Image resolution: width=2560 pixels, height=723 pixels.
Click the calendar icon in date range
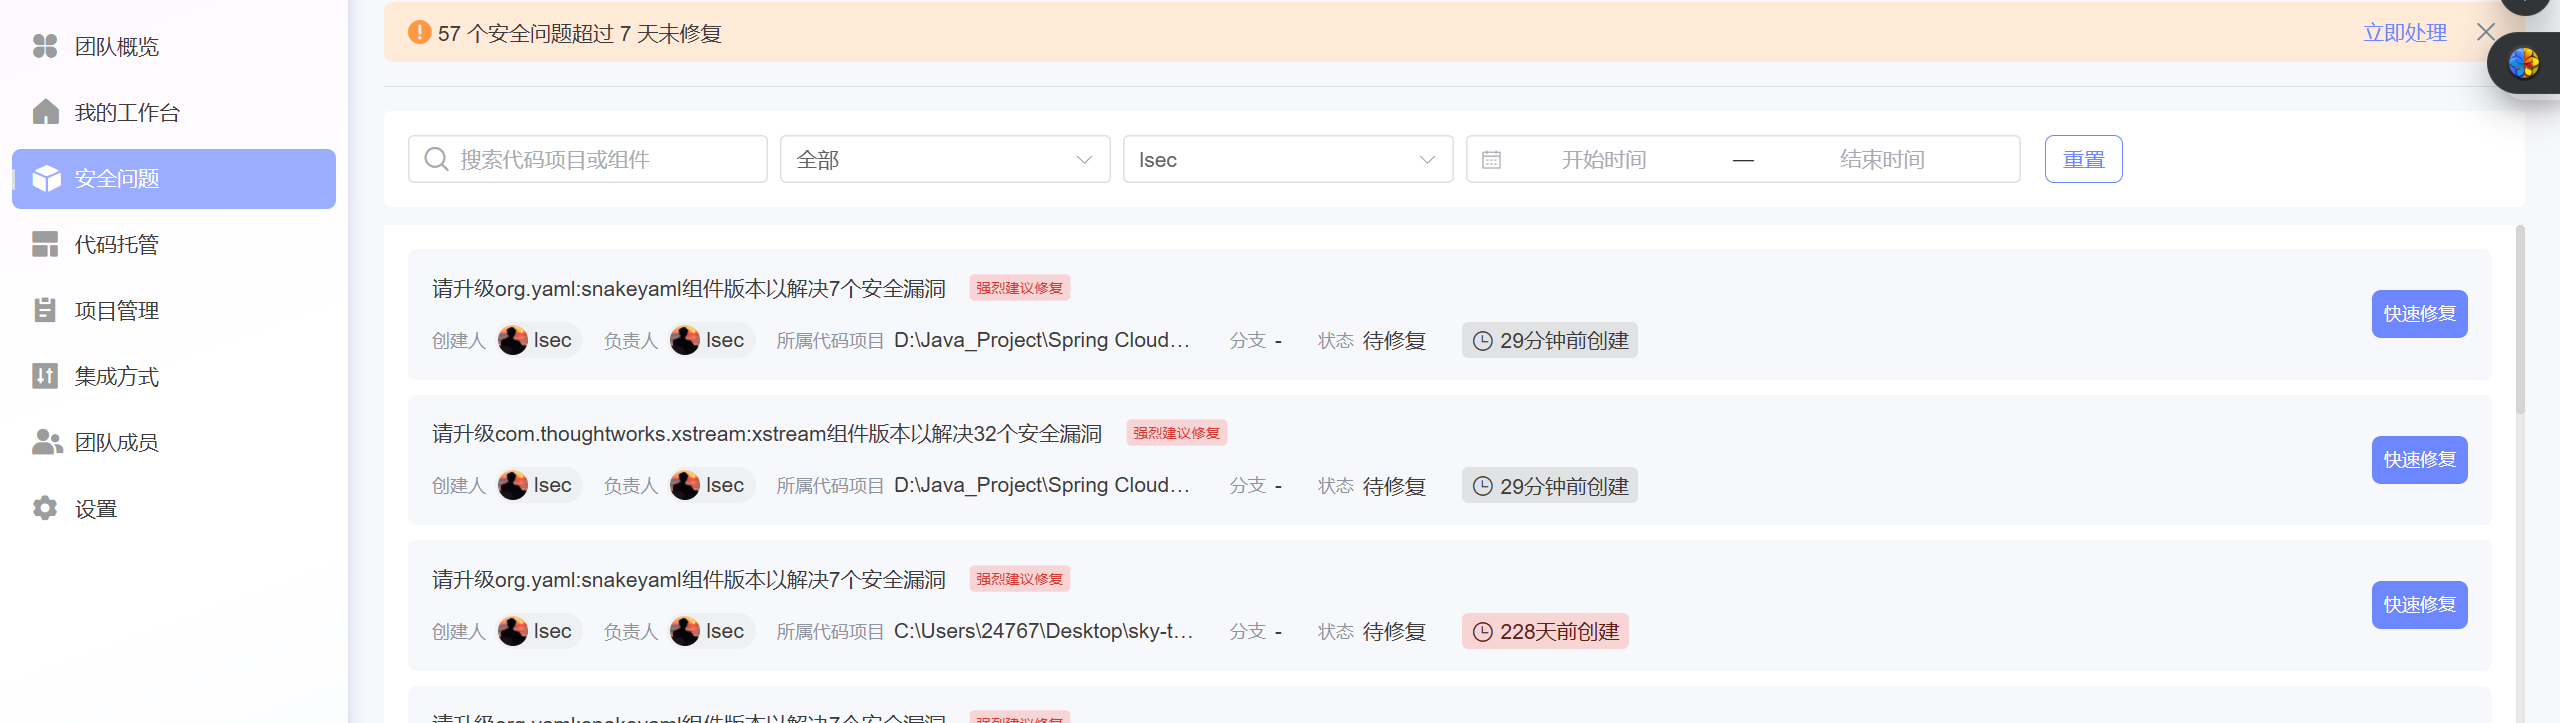1491,160
